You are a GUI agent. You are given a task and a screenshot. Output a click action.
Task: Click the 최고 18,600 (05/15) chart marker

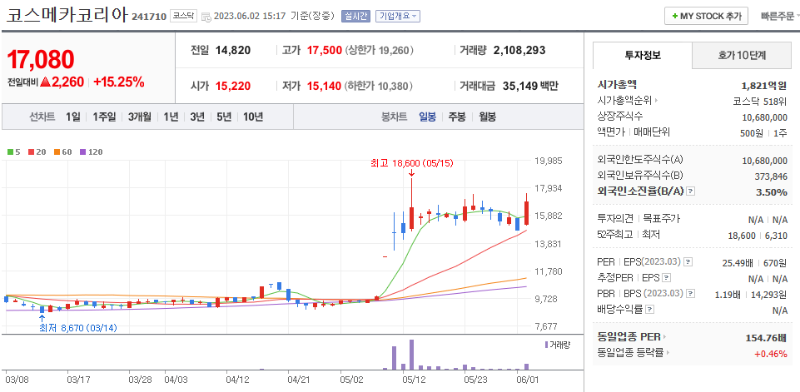tap(411, 163)
